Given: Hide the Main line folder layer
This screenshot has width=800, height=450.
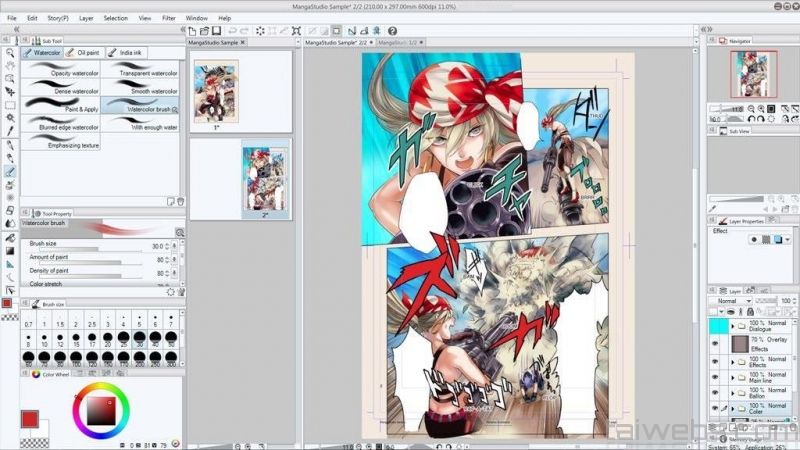Looking at the screenshot, I should click(x=715, y=378).
